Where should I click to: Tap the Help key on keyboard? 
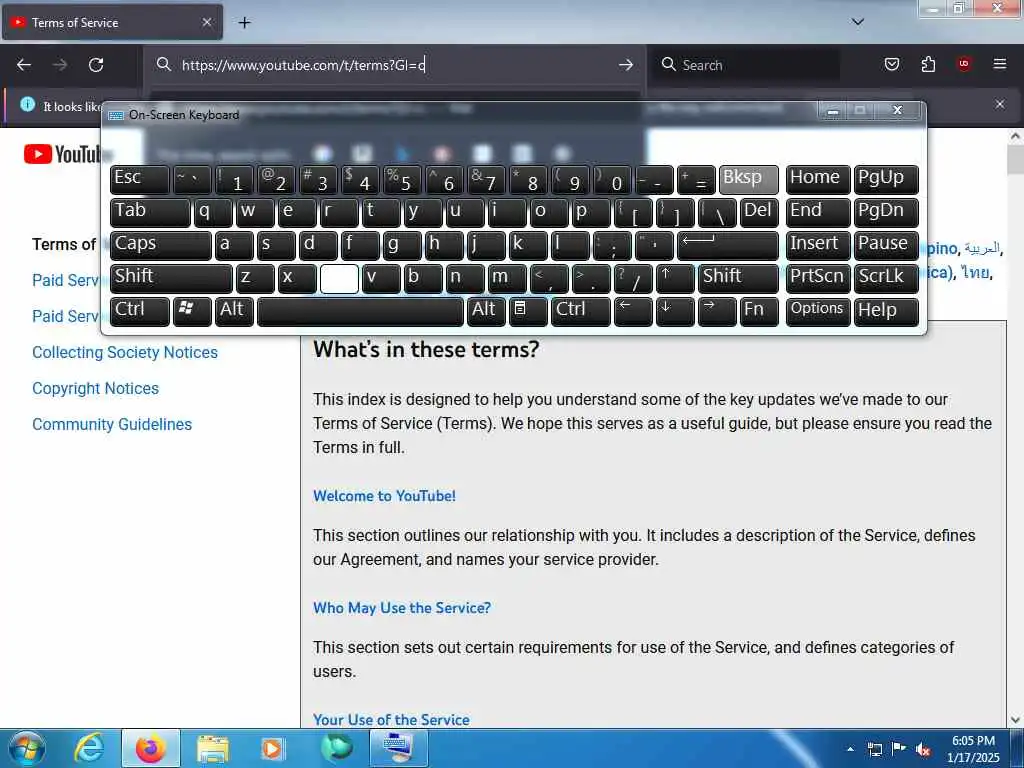886,311
